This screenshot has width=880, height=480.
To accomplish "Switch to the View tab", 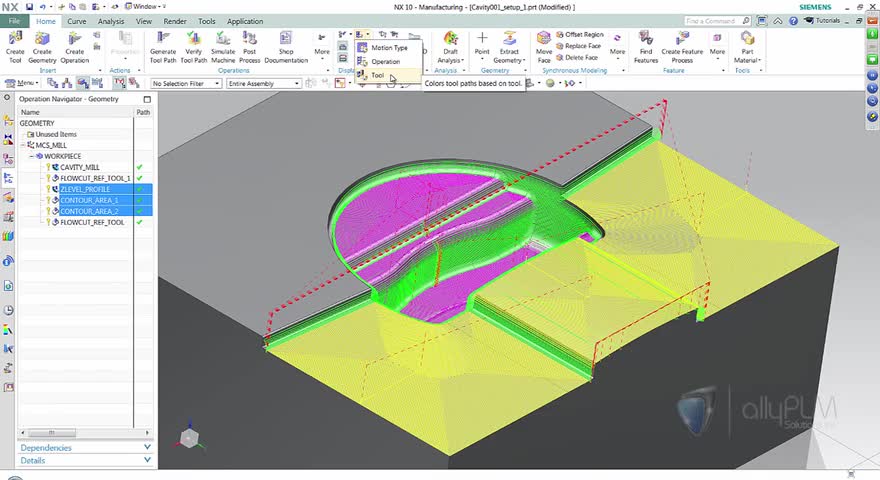I will click(x=144, y=21).
